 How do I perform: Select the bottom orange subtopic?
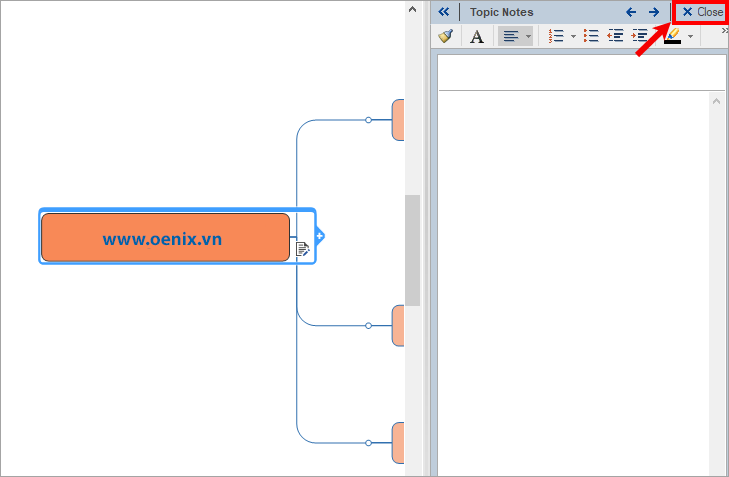[398, 443]
